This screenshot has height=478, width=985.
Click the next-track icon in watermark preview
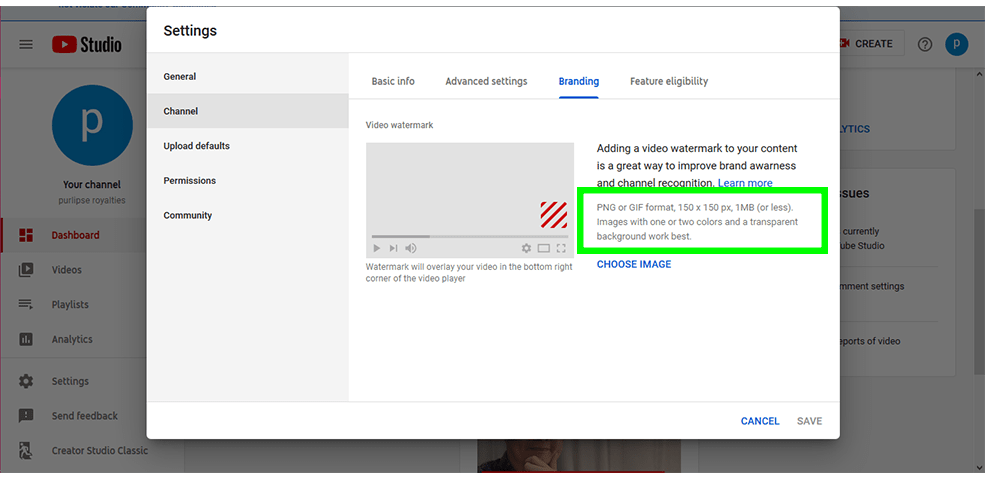pos(393,248)
